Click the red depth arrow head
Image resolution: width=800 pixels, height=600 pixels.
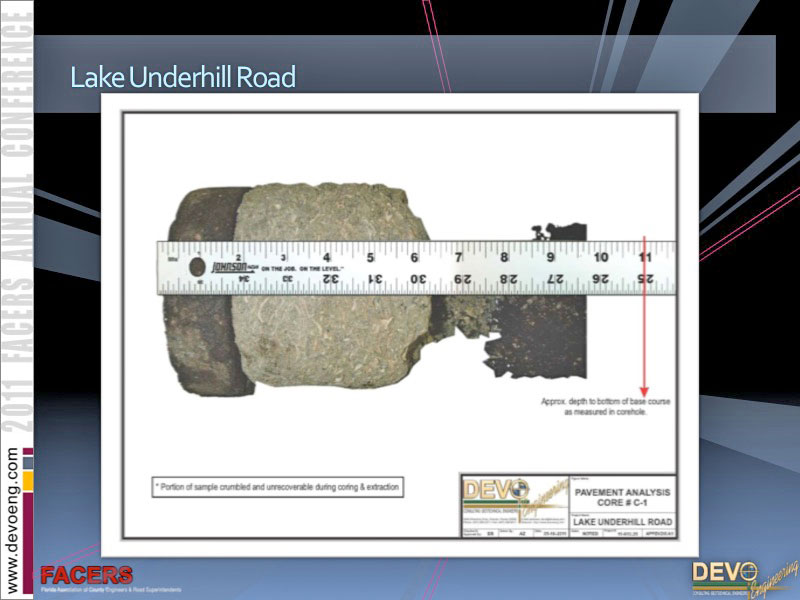click(x=645, y=390)
